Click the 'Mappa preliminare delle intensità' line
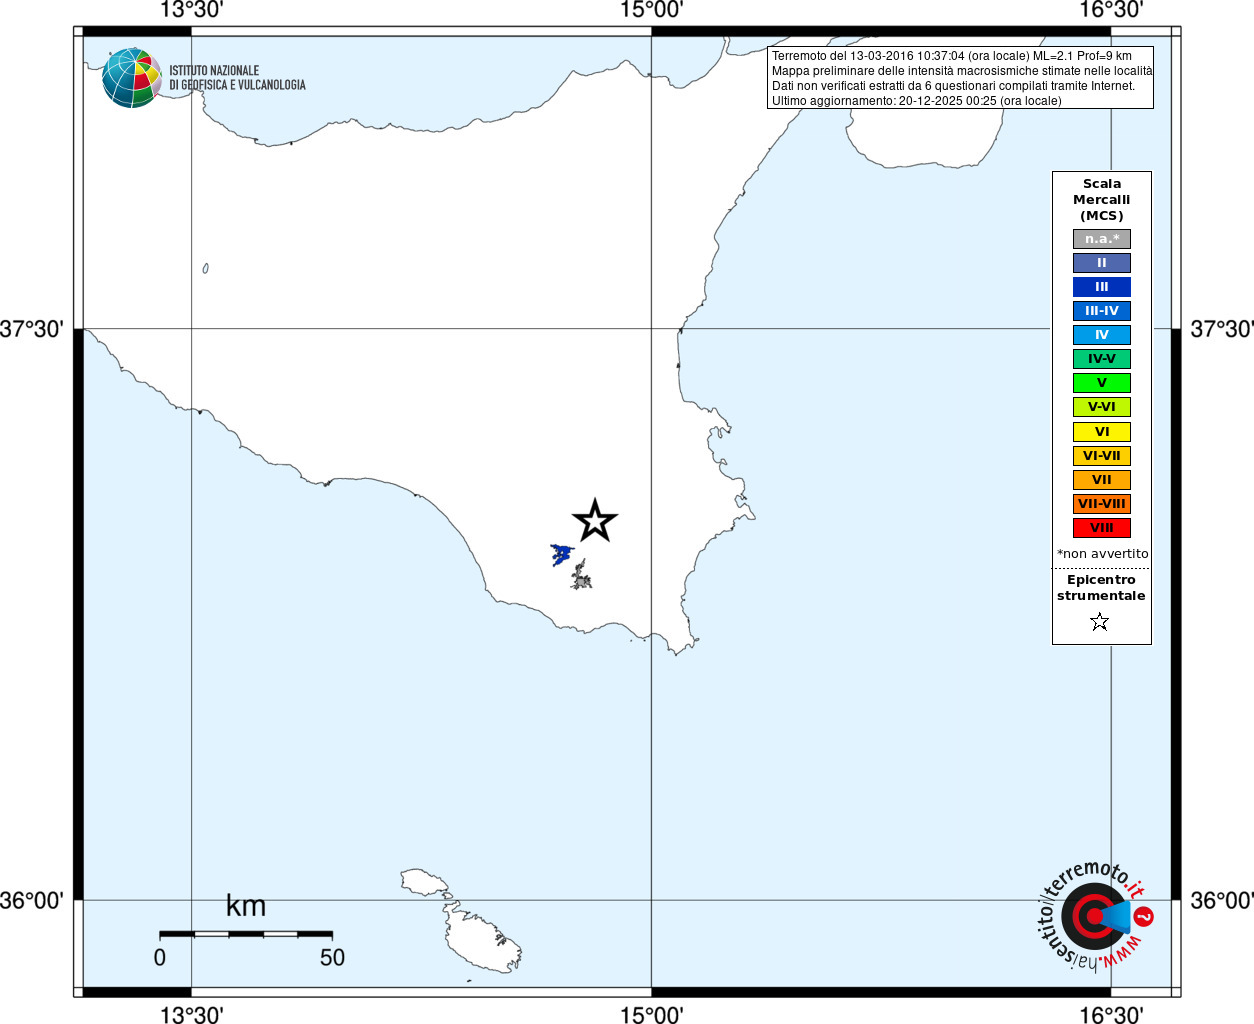 pos(961,71)
